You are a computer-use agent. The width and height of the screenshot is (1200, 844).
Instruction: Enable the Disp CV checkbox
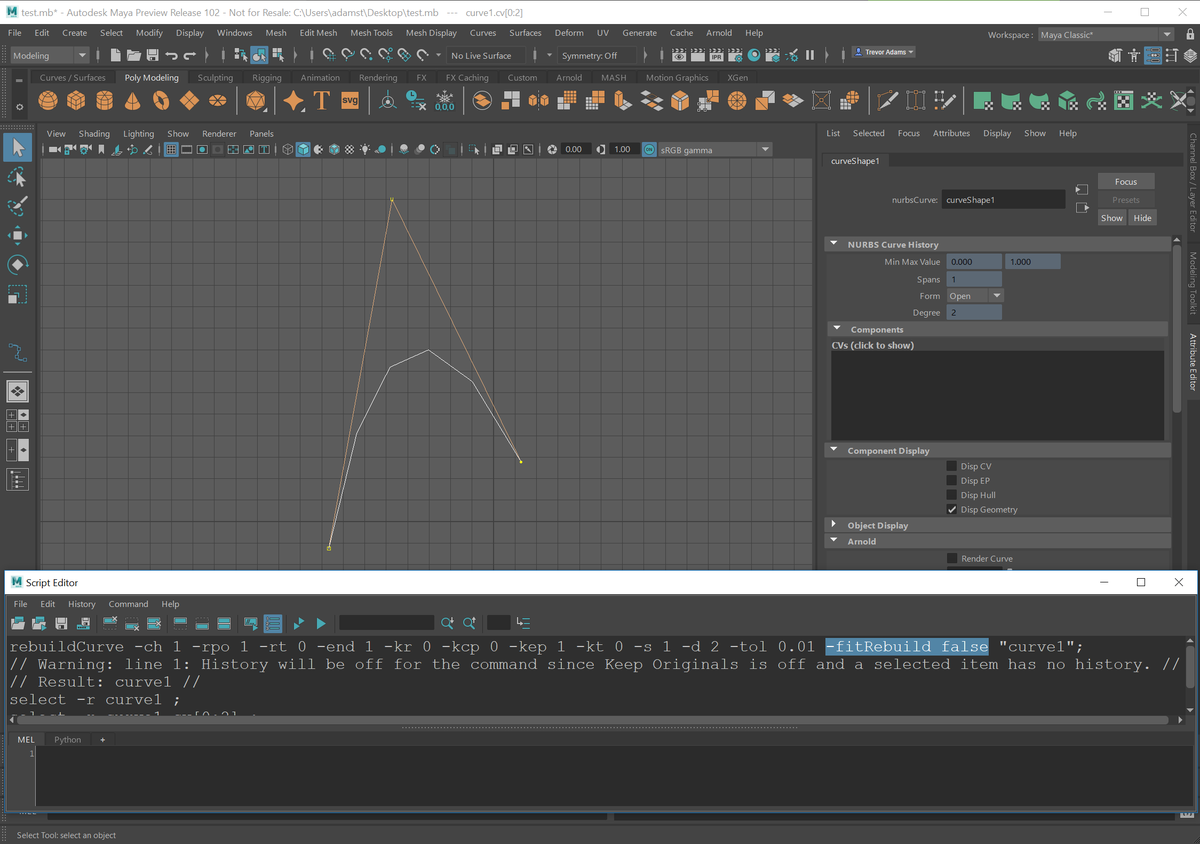951,465
